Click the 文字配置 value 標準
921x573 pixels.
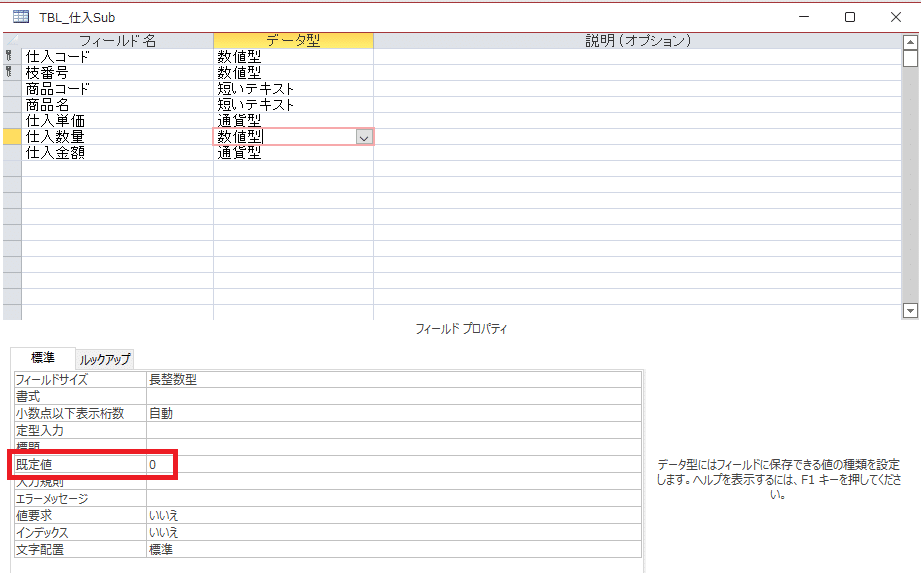pyautogui.click(x=394, y=550)
